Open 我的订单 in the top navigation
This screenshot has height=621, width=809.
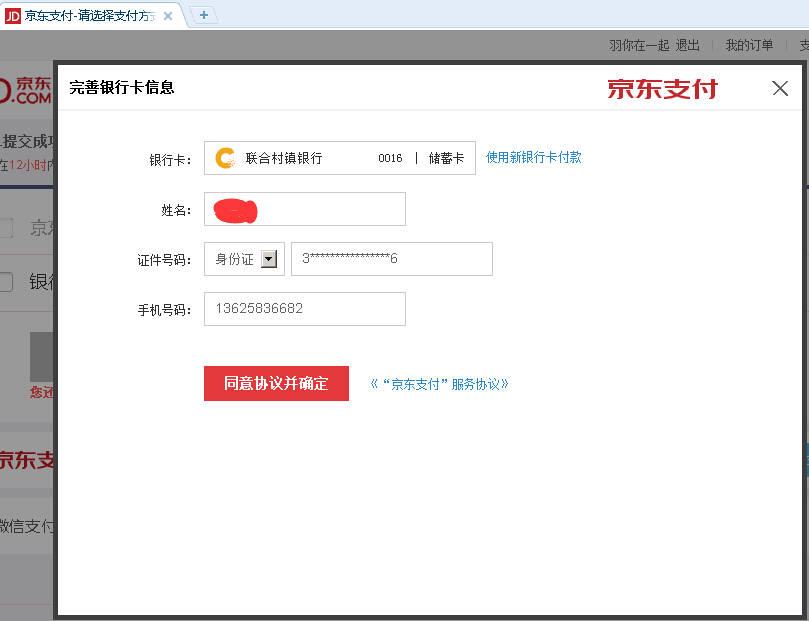point(749,45)
